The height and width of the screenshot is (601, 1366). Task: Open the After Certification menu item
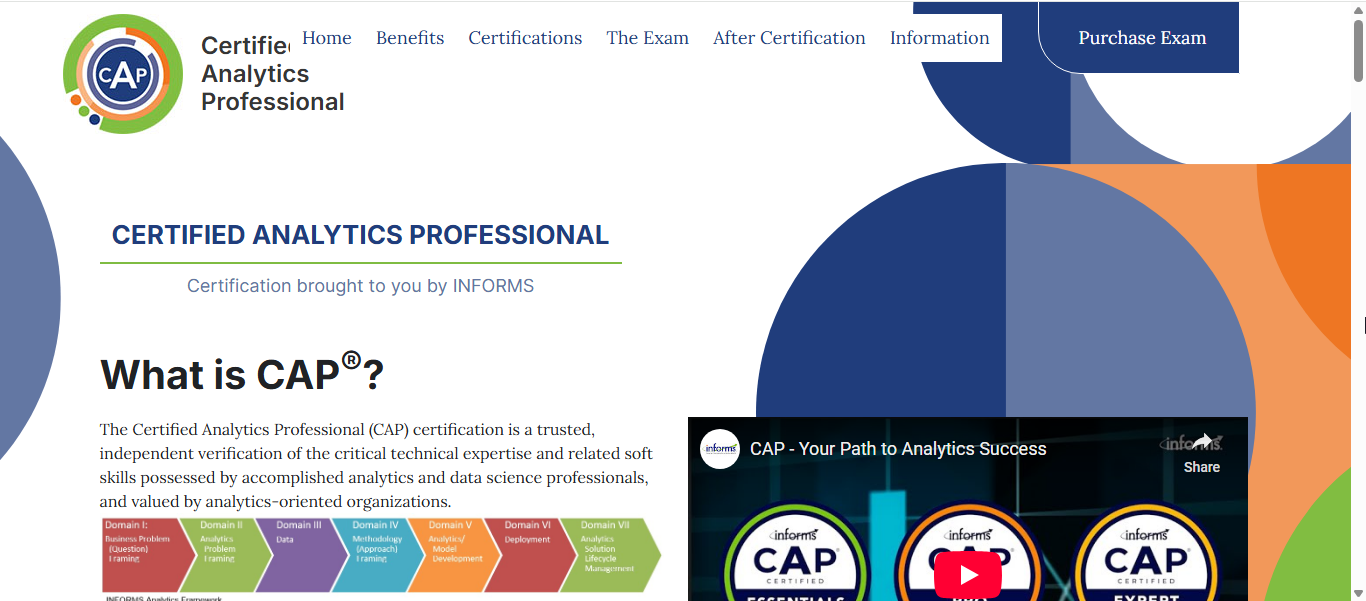click(x=789, y=38)
